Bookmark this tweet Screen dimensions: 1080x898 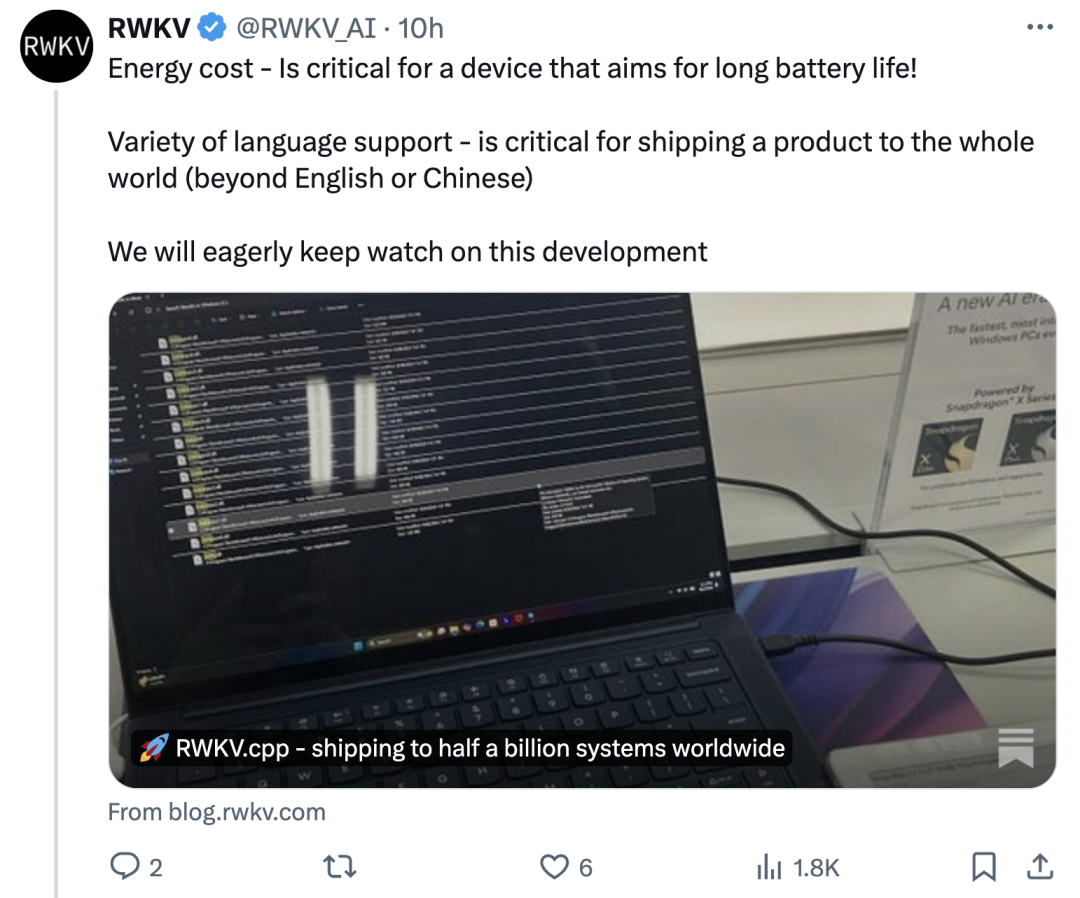(984, 866)
